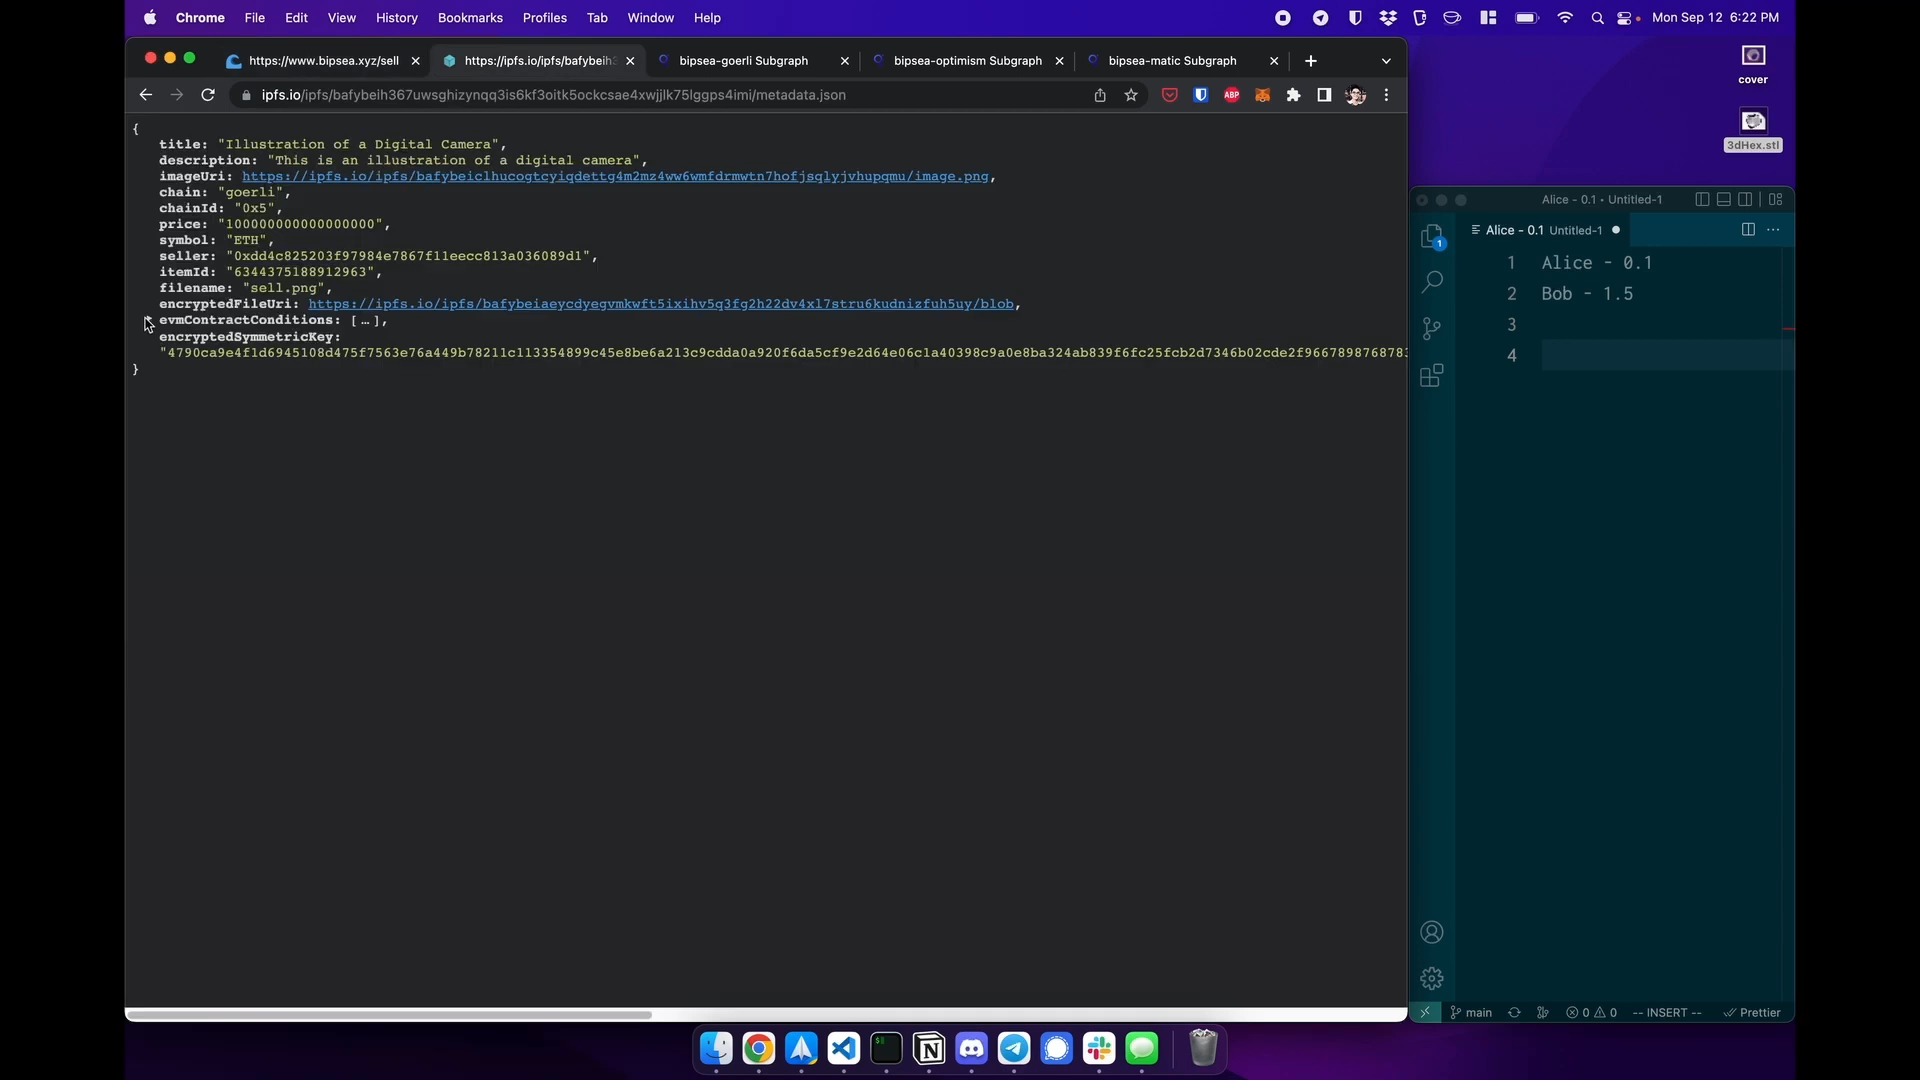This screenshot has width=1920, height=1080.
Task: Open Explorer icon in VS Code sidebar
Action: 1432,237
